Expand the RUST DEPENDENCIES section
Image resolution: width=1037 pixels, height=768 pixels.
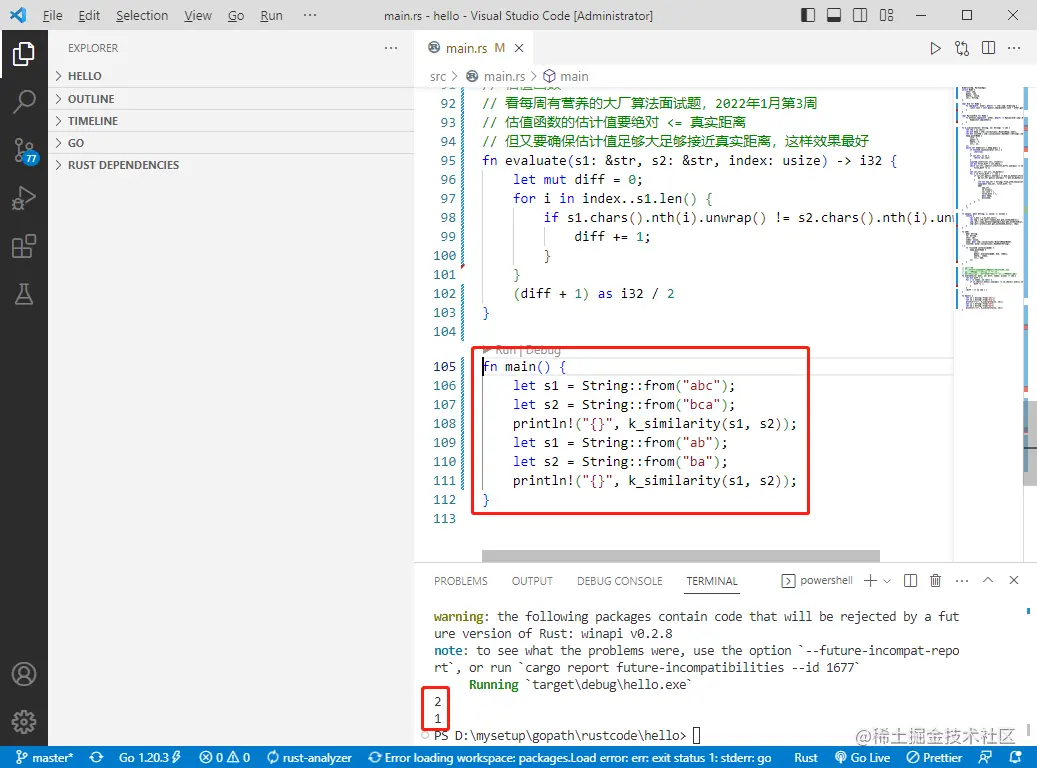(x=231, y=165)
